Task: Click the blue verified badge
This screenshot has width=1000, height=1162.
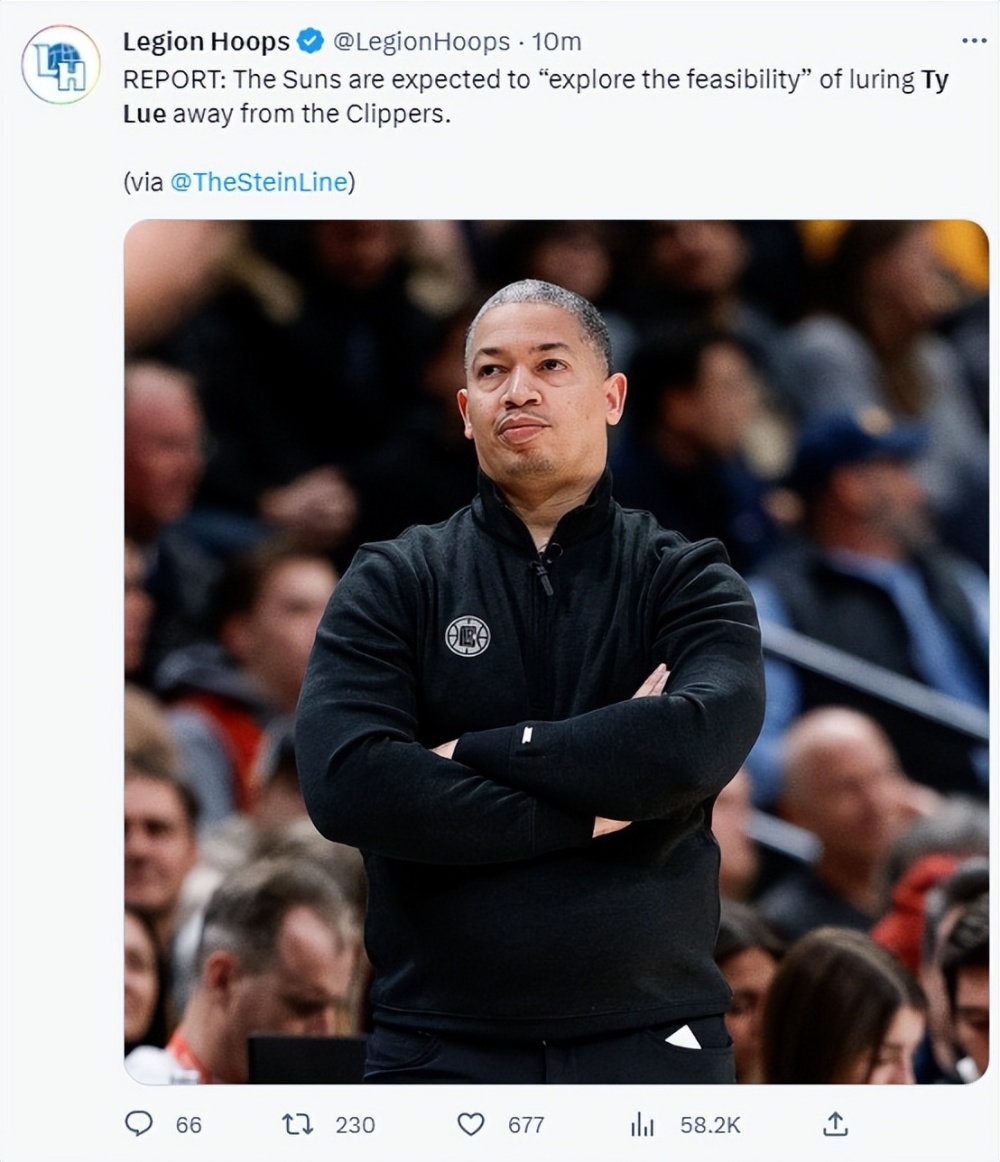Action: 311,42
